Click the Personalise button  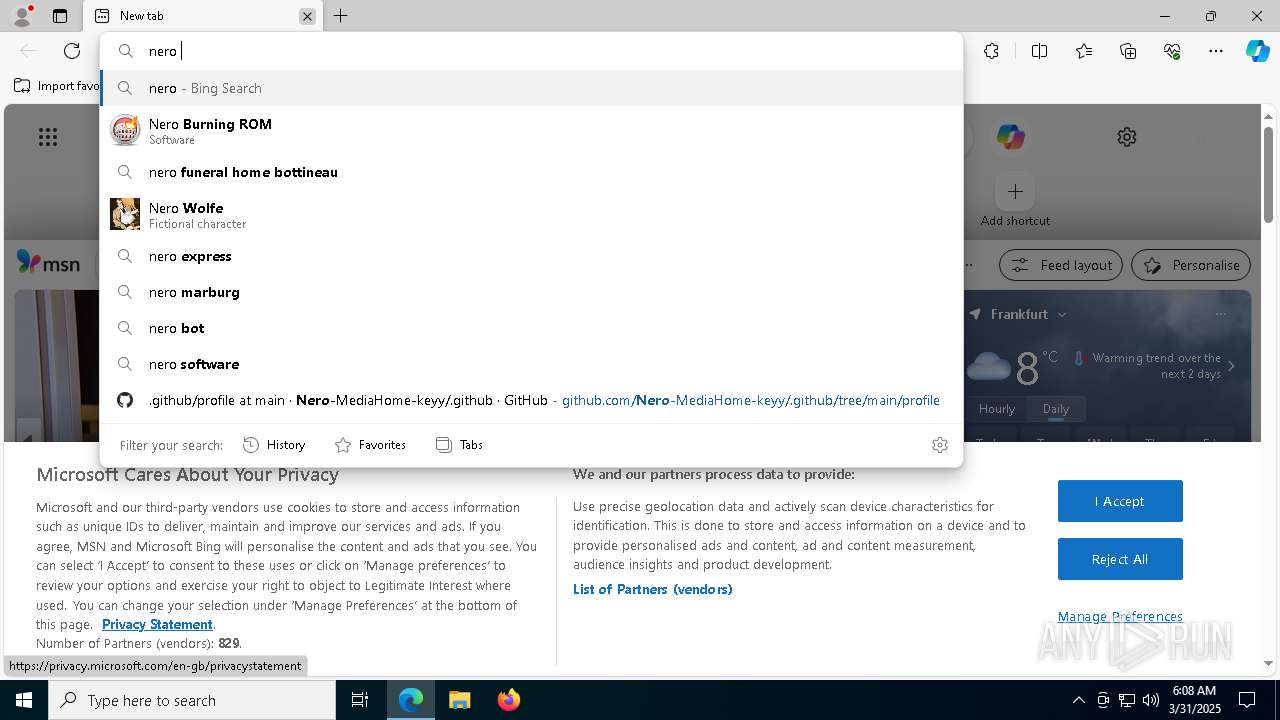coord(1191,265)
